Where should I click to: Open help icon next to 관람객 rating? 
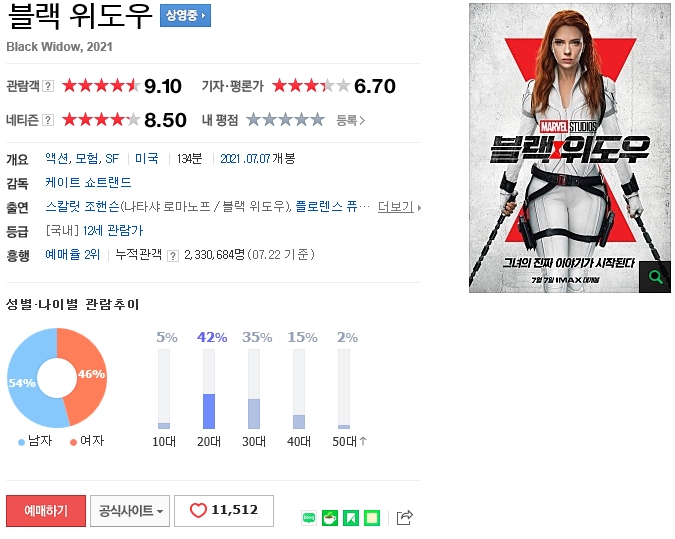click(48, 86)
